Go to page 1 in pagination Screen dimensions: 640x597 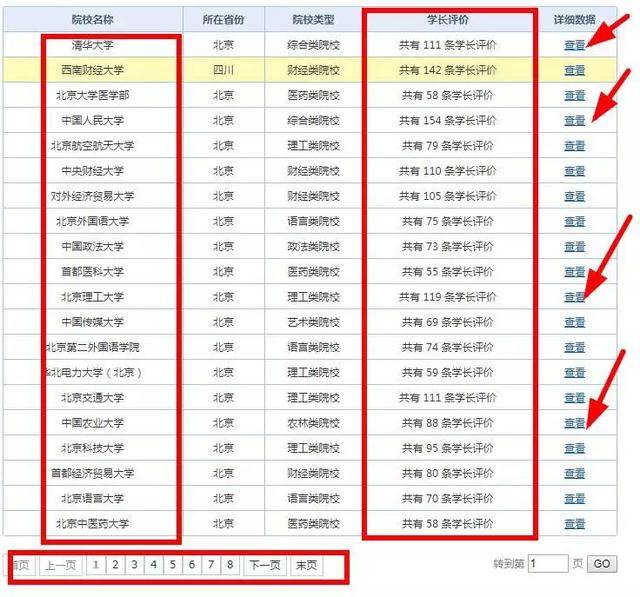point(96,565)
